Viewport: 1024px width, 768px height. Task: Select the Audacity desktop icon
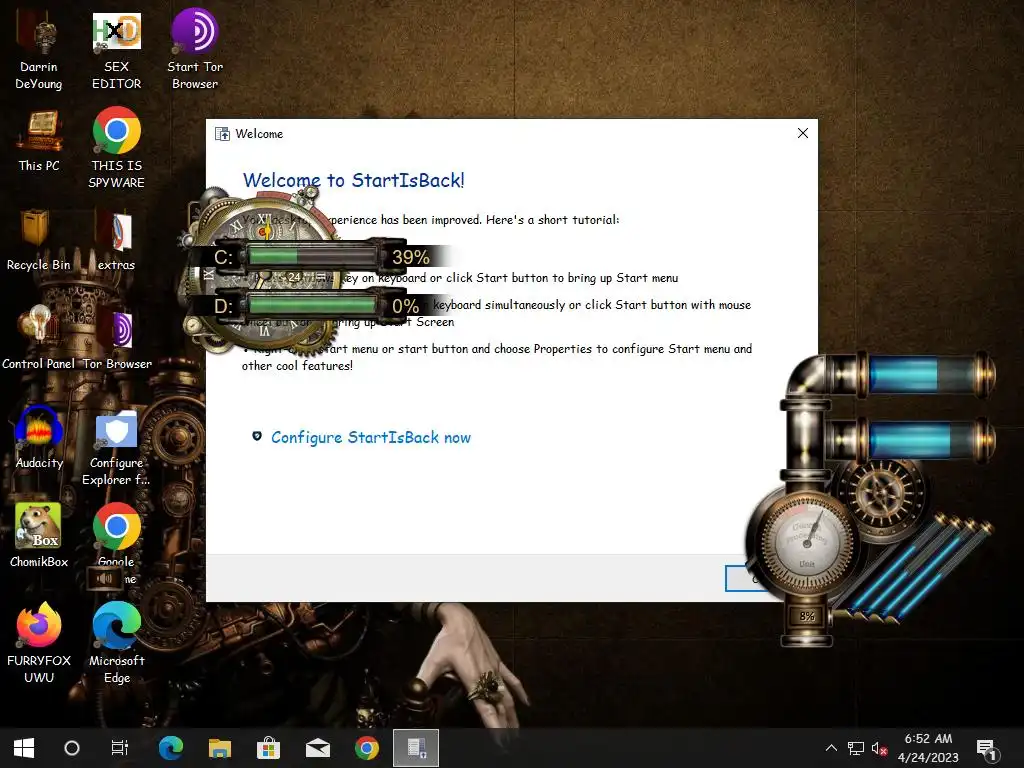click(39, 438)
